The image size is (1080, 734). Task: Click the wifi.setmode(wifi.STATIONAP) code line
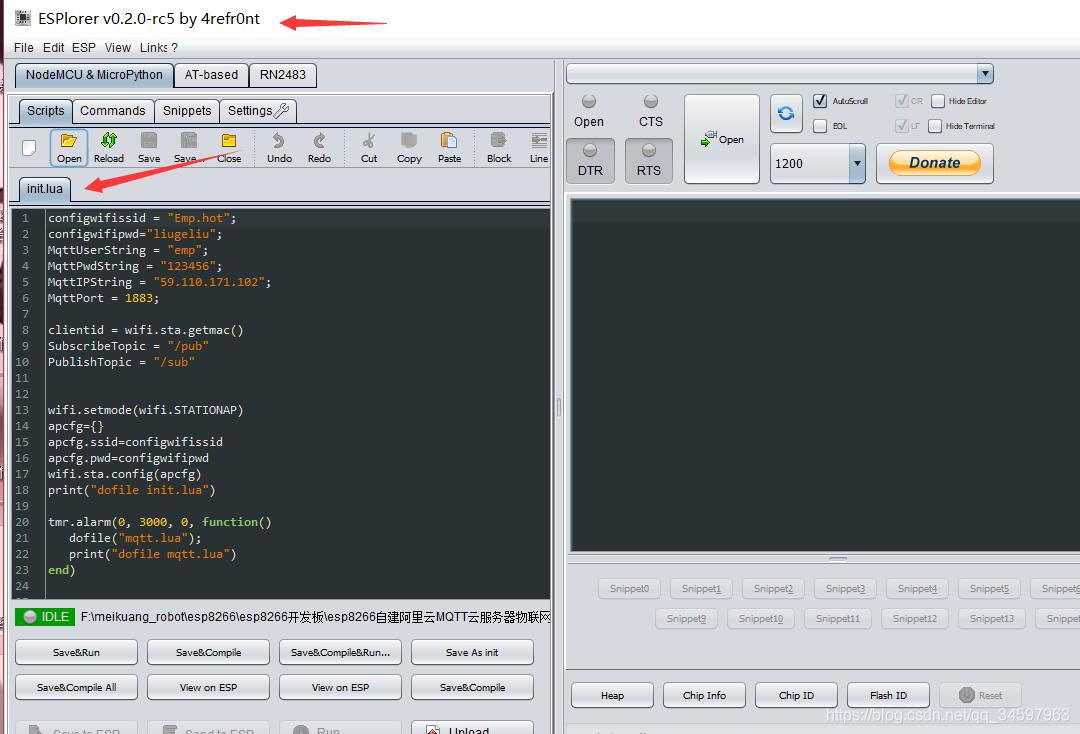pos(145,410)
